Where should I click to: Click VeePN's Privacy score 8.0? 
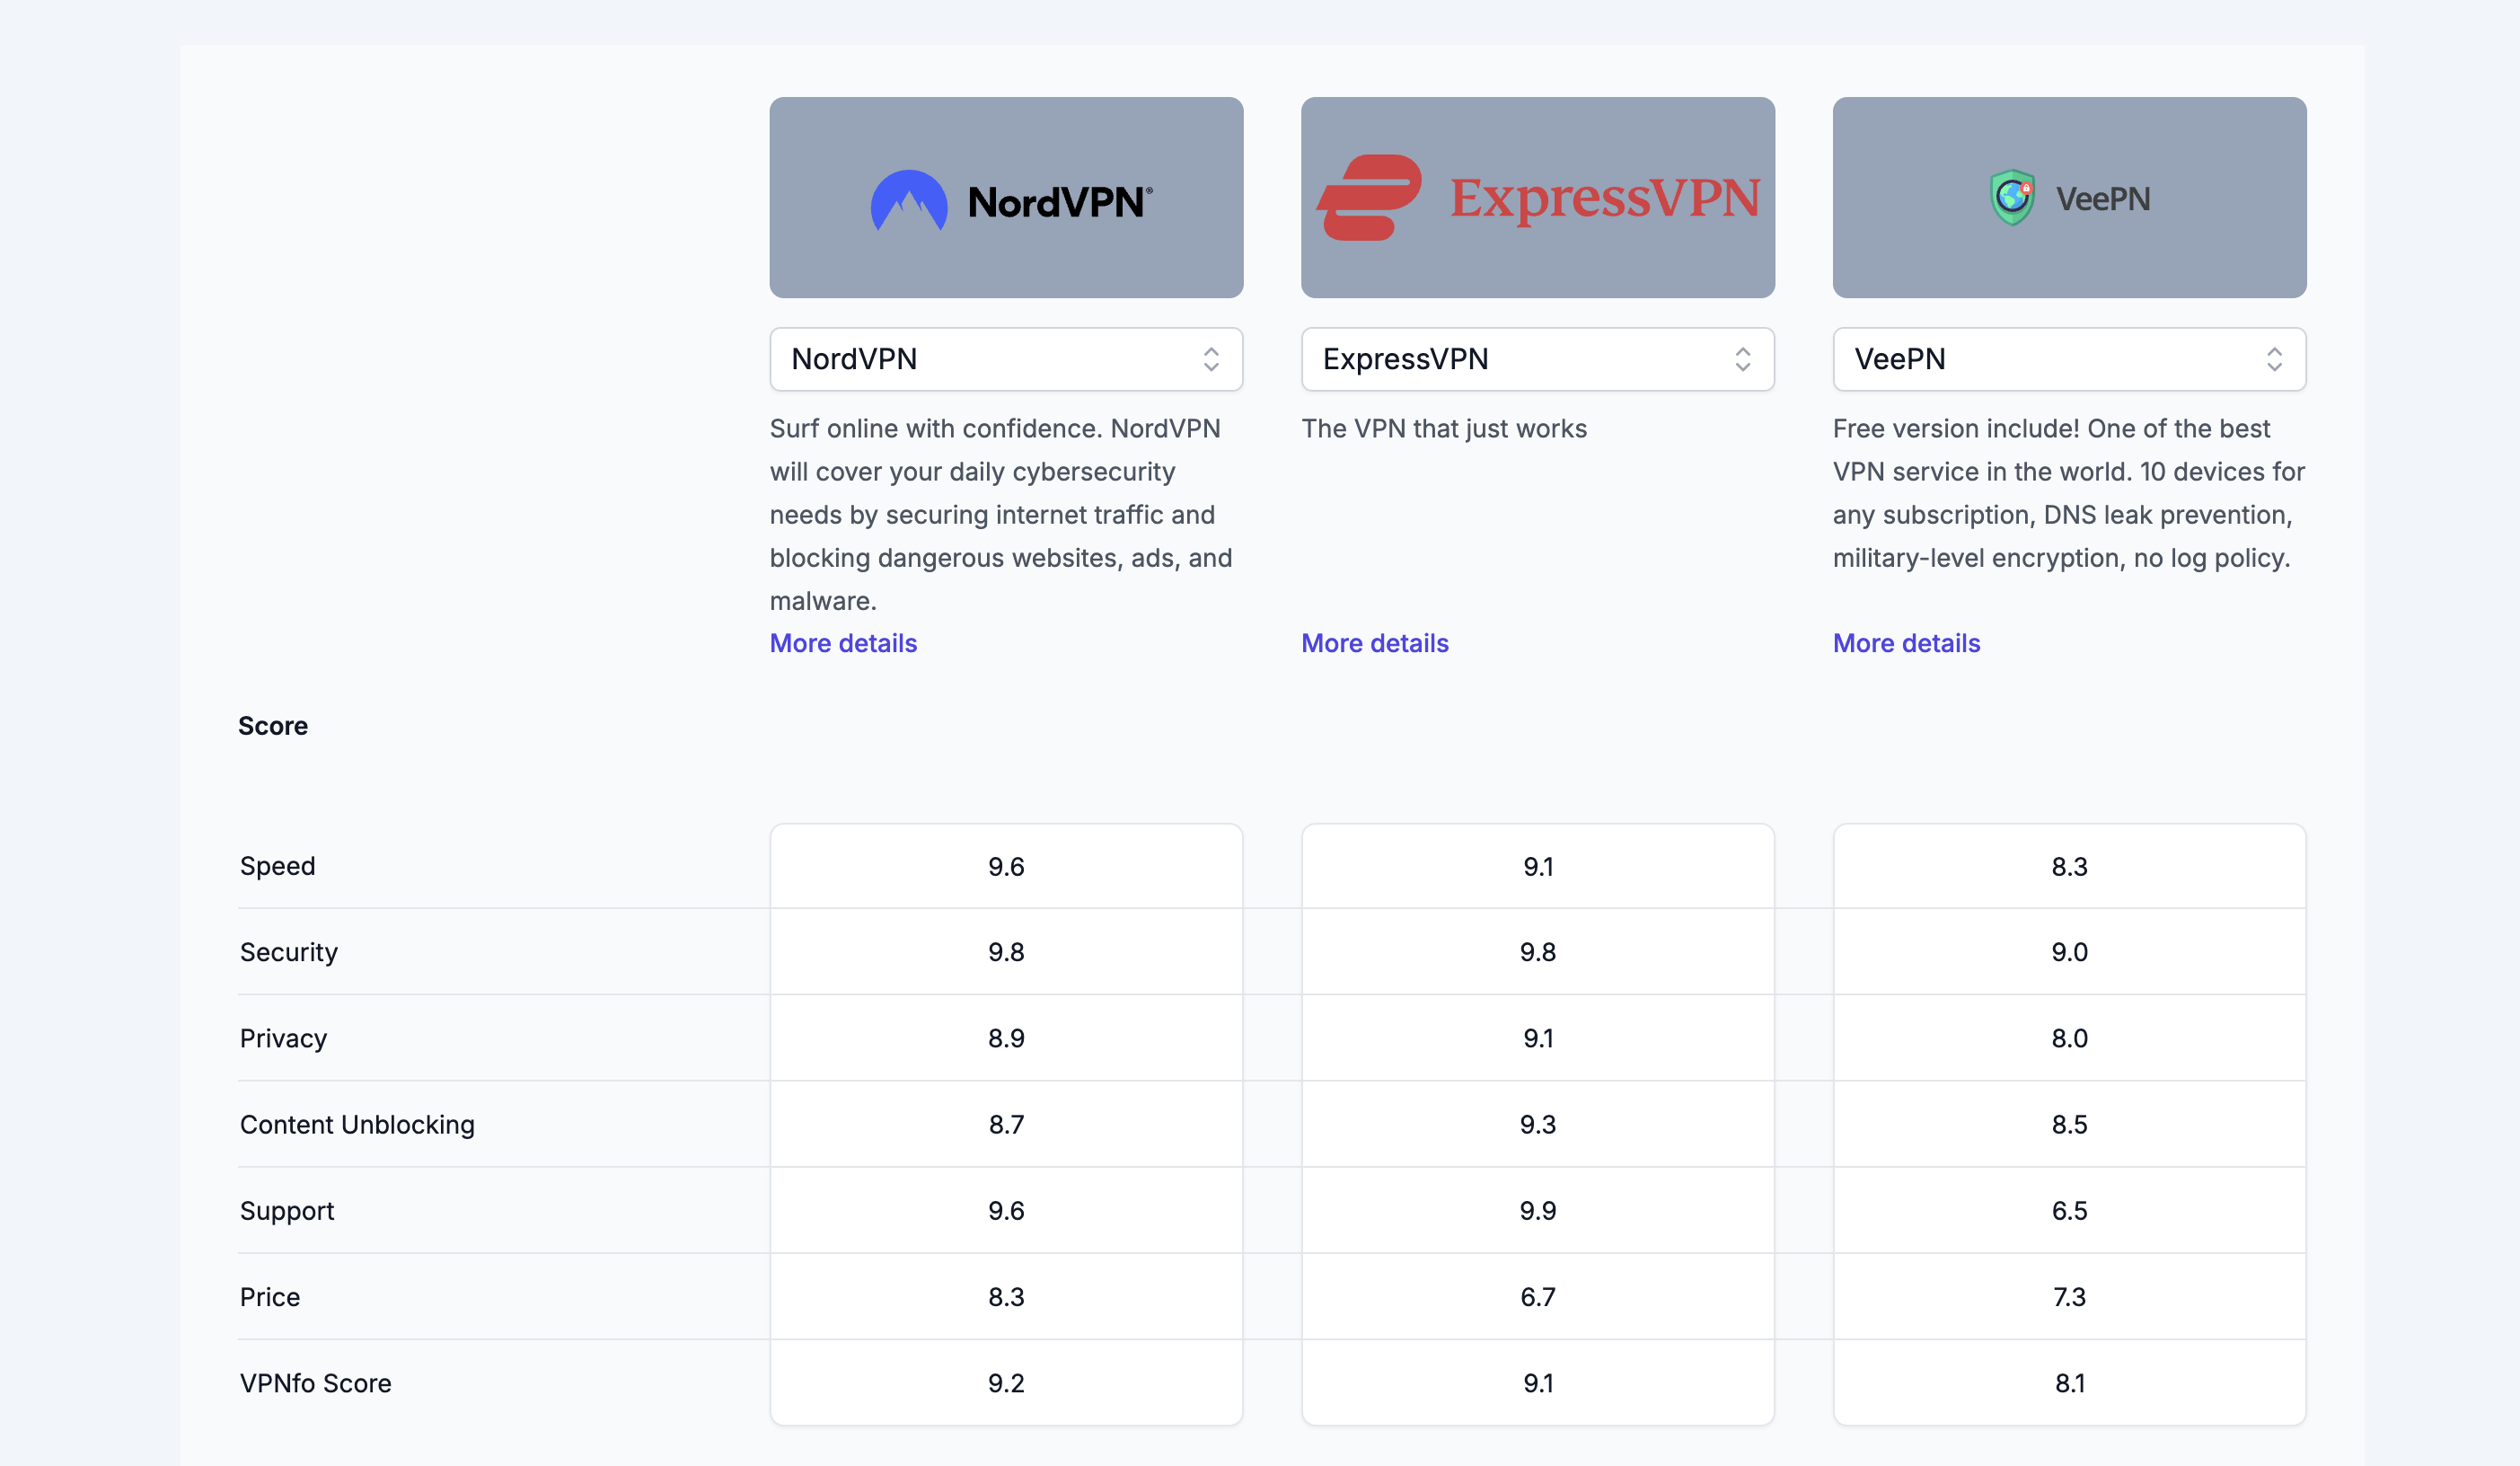click(x=2069, y=1038)
